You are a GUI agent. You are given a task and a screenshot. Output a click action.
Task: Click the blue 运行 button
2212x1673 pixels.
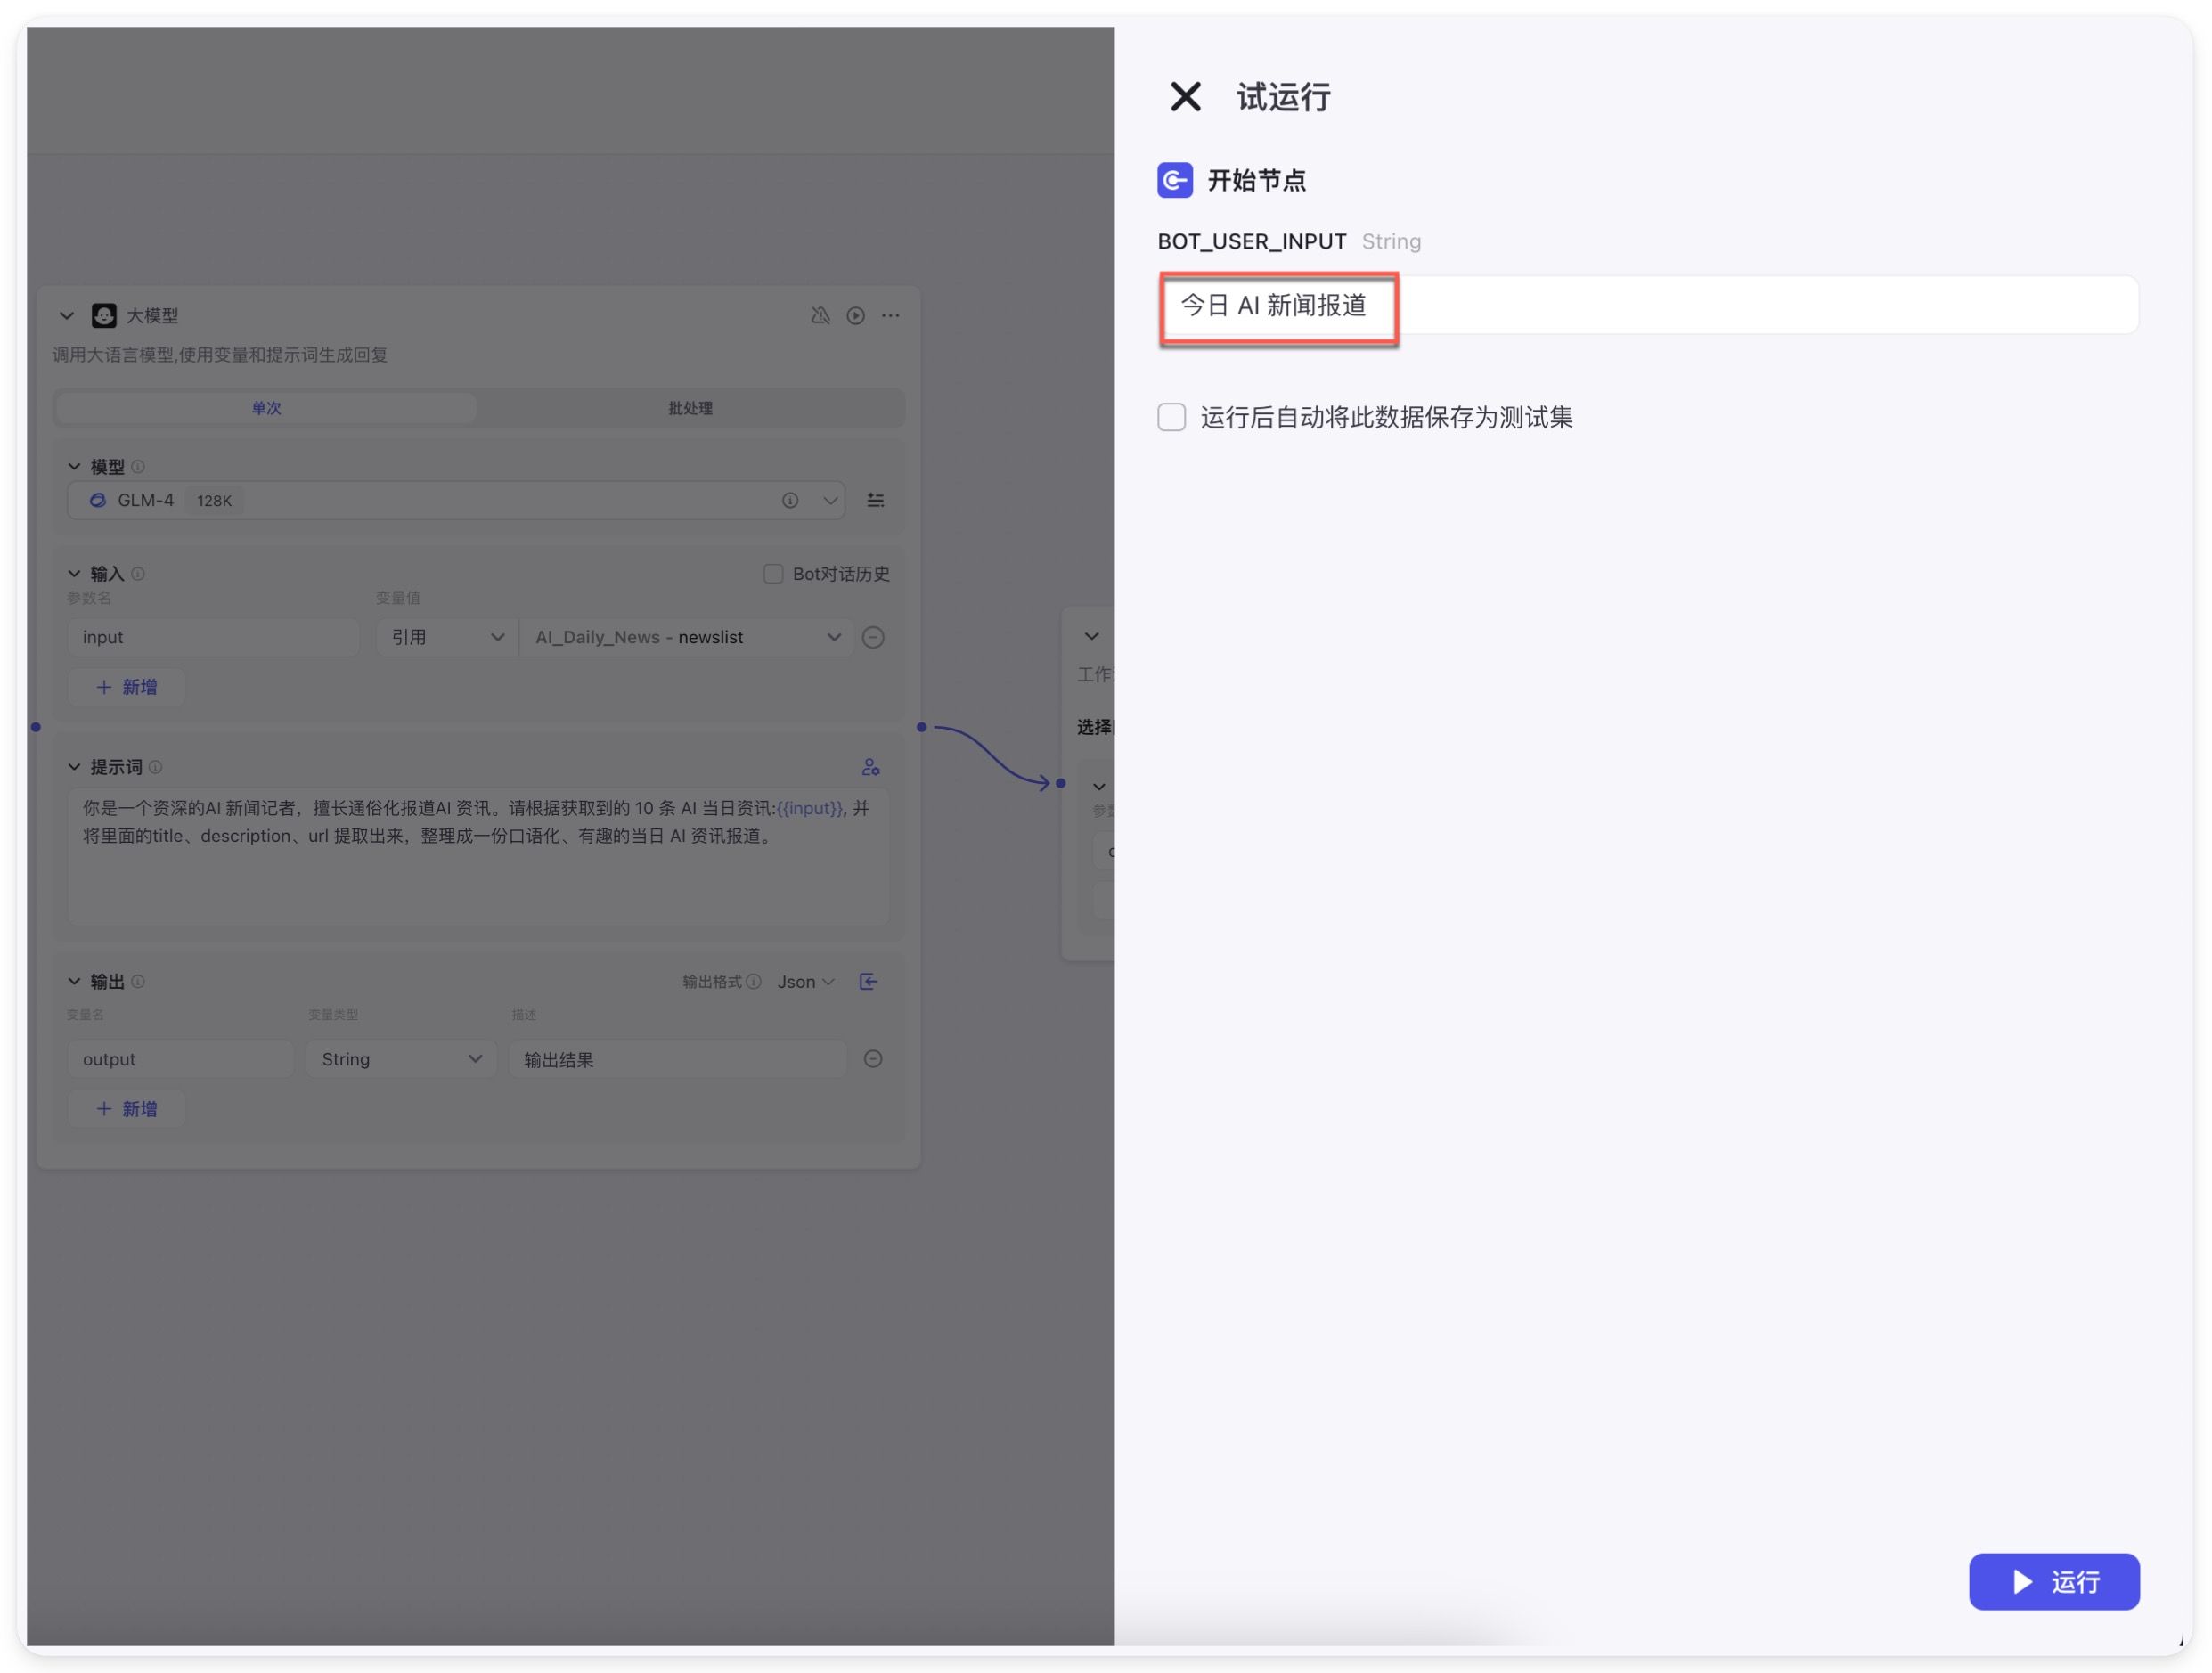click(2053, 1581)
